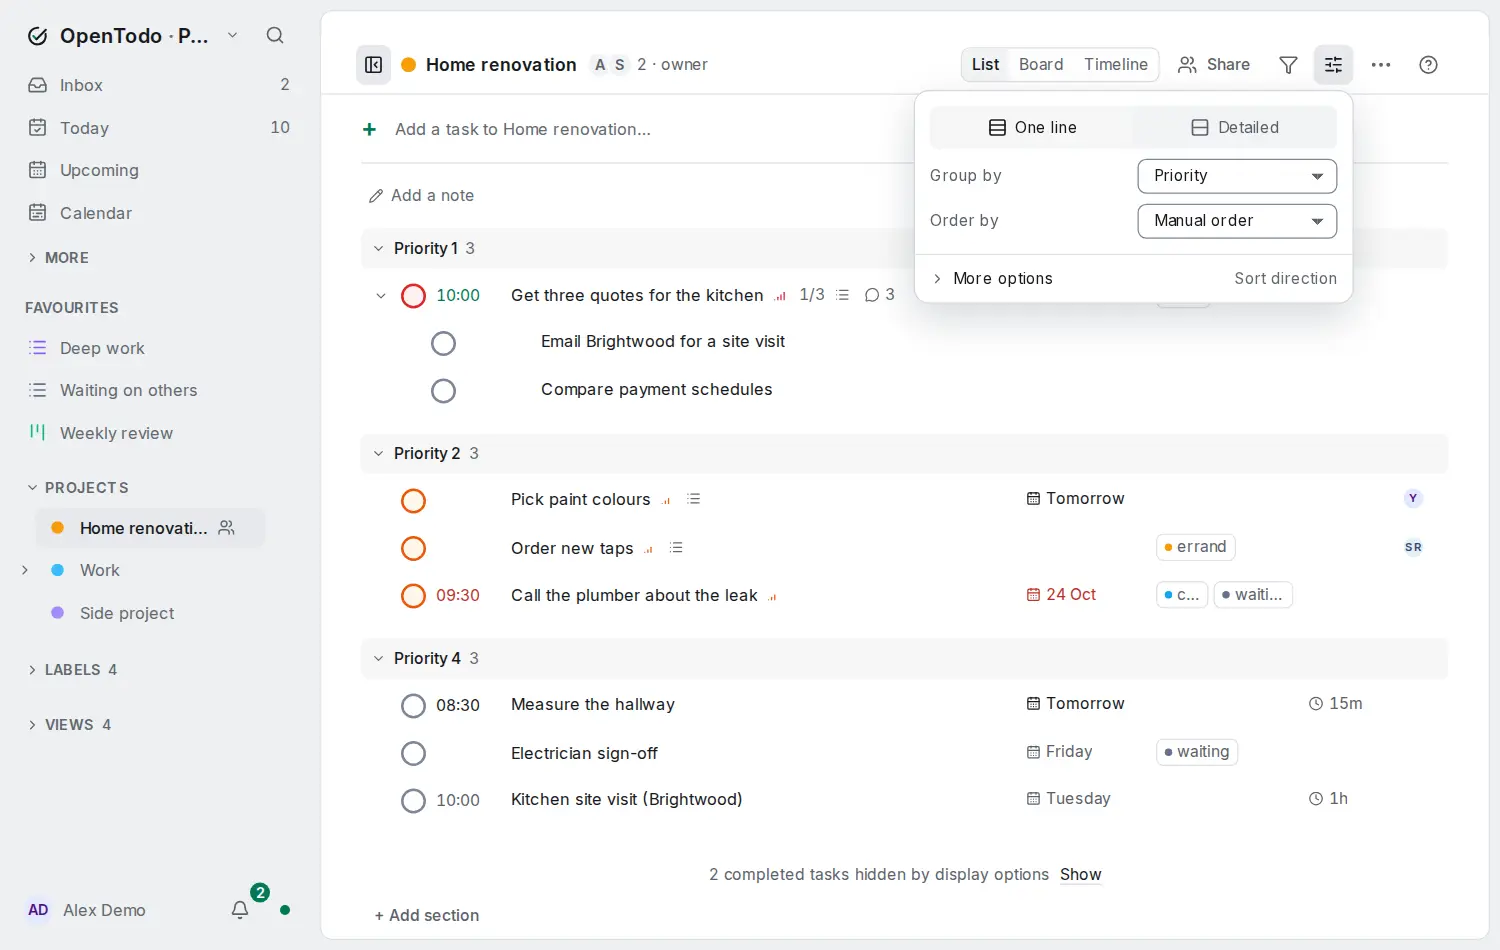Click the orange Home renovation project colour dot
Viewport: 1500px width, 950px height.
[408, 65]
